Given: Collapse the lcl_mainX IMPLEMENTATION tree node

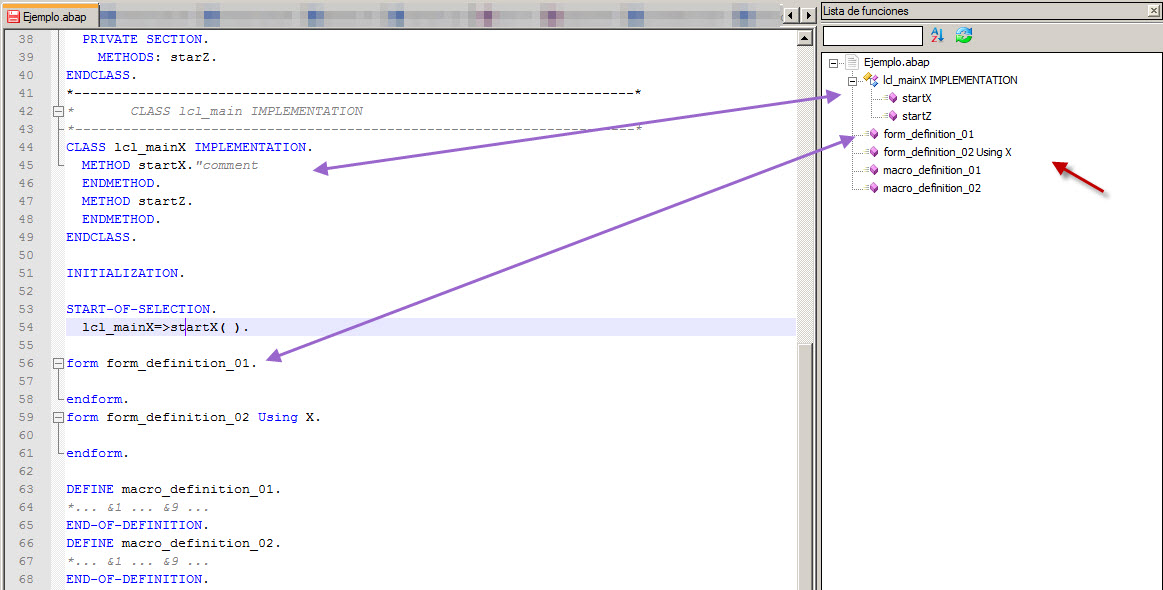Looking at the screenshot, I should pyautogui.click(x=851, y=80).
